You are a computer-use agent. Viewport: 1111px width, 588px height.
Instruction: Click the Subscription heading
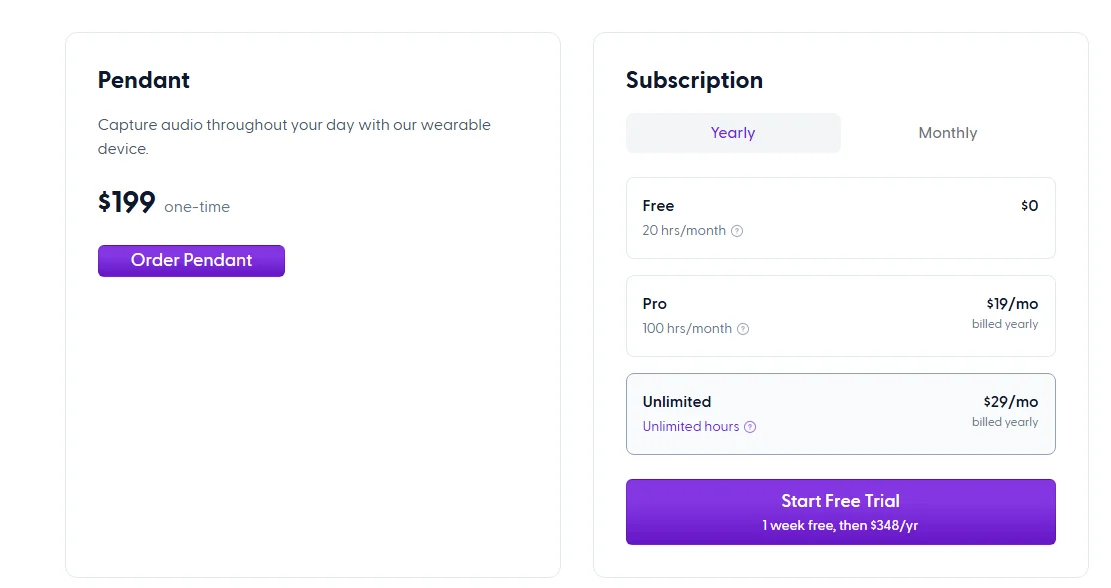694,80
